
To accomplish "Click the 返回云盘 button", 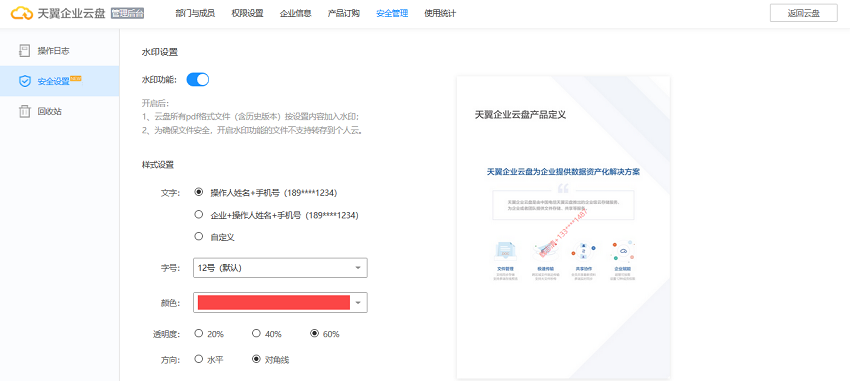I will (x=803, y=14).
